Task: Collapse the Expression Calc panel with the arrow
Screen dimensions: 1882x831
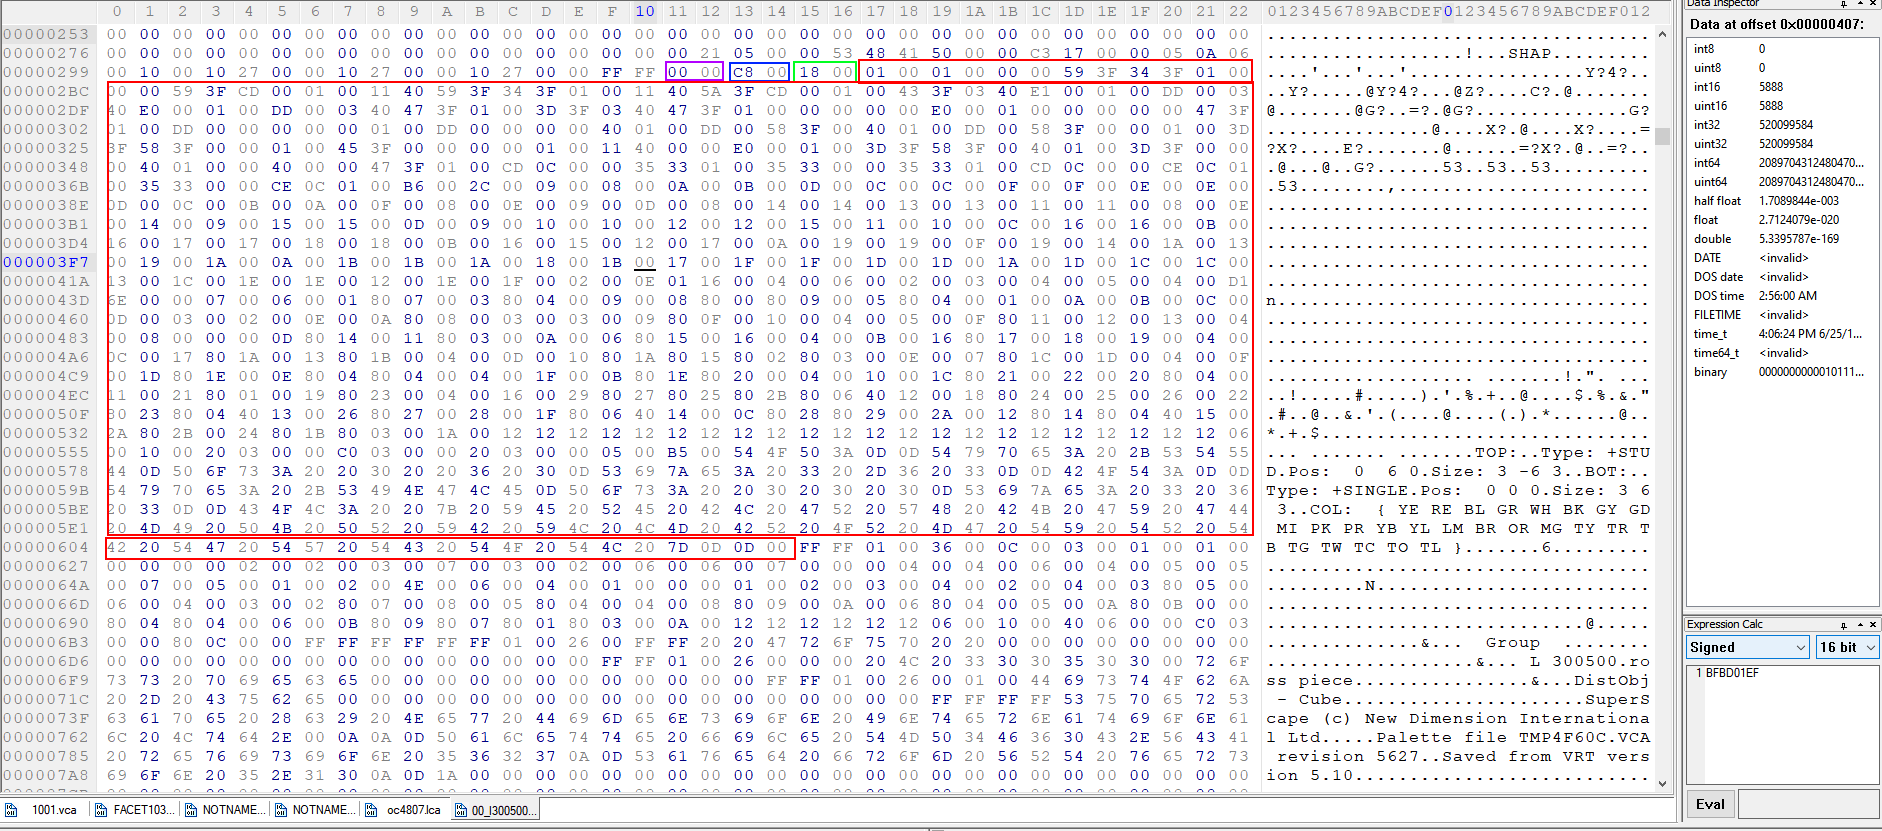Action: pos(1860,625)
